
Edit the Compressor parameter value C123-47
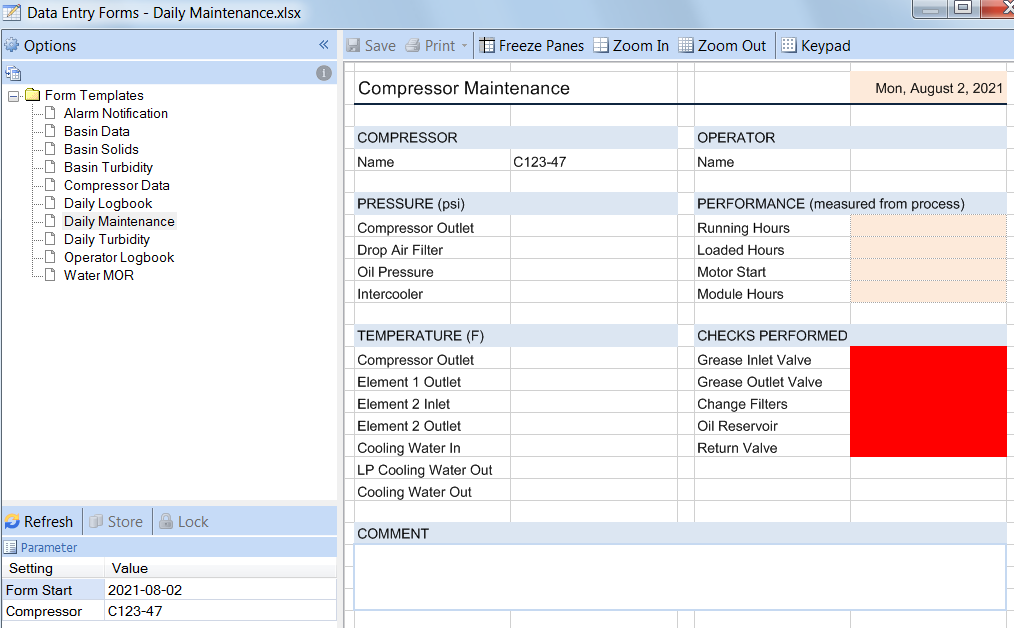(x=220, y=611)
